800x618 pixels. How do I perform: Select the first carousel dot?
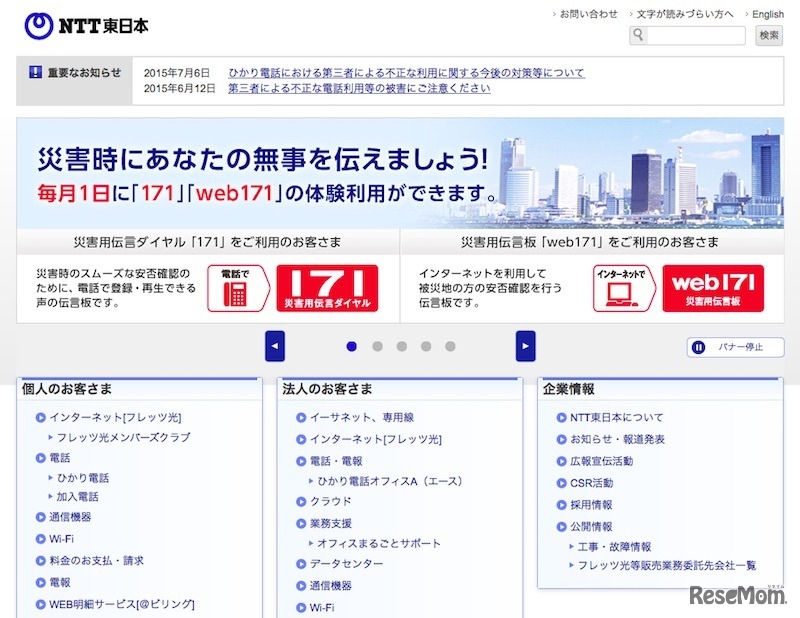pos(351,347)
